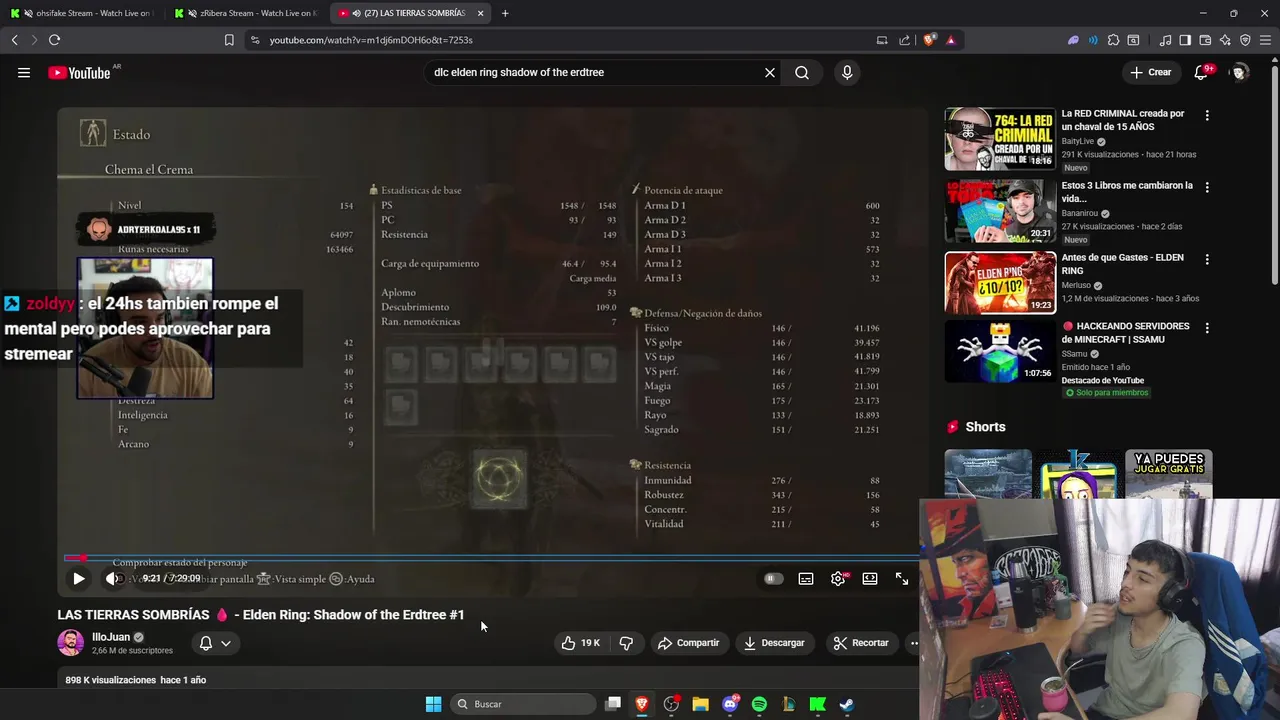The height and width of the screenshot is (720, 1280).
Task: Open the Windows Start menu
Action: tap(433, 704)
